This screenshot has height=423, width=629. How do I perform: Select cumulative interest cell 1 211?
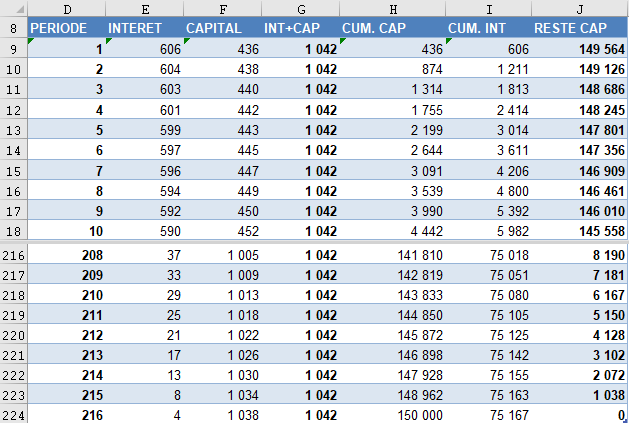[489, 69]
